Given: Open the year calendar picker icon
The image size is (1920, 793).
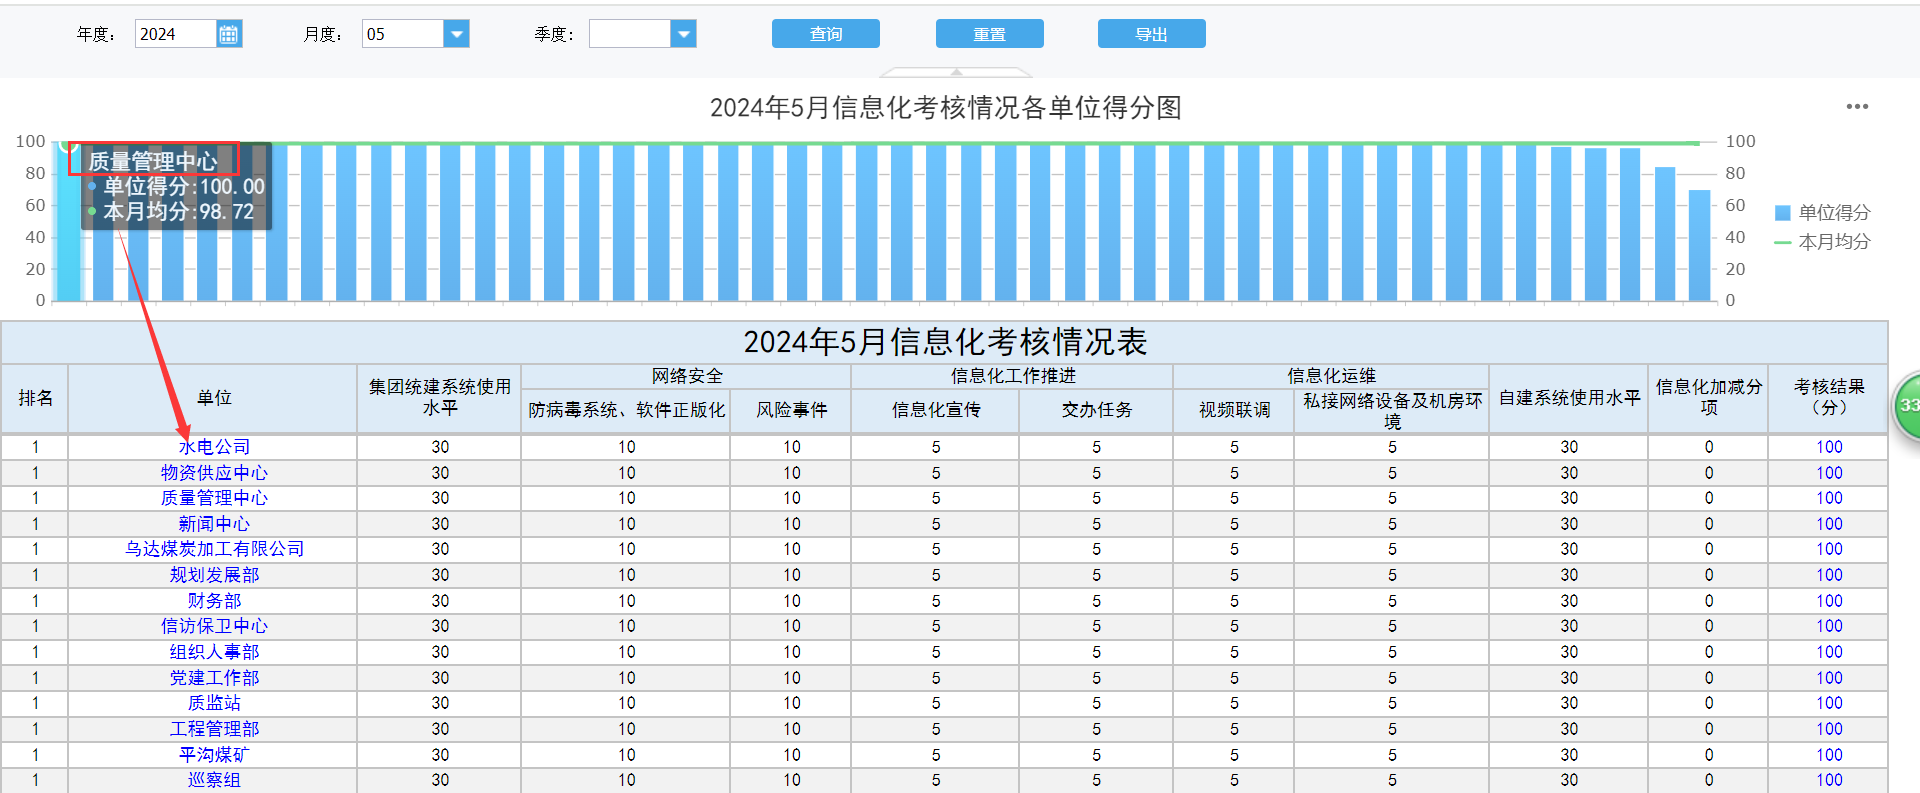Looking at the screenshot, I should coord(229,34).
